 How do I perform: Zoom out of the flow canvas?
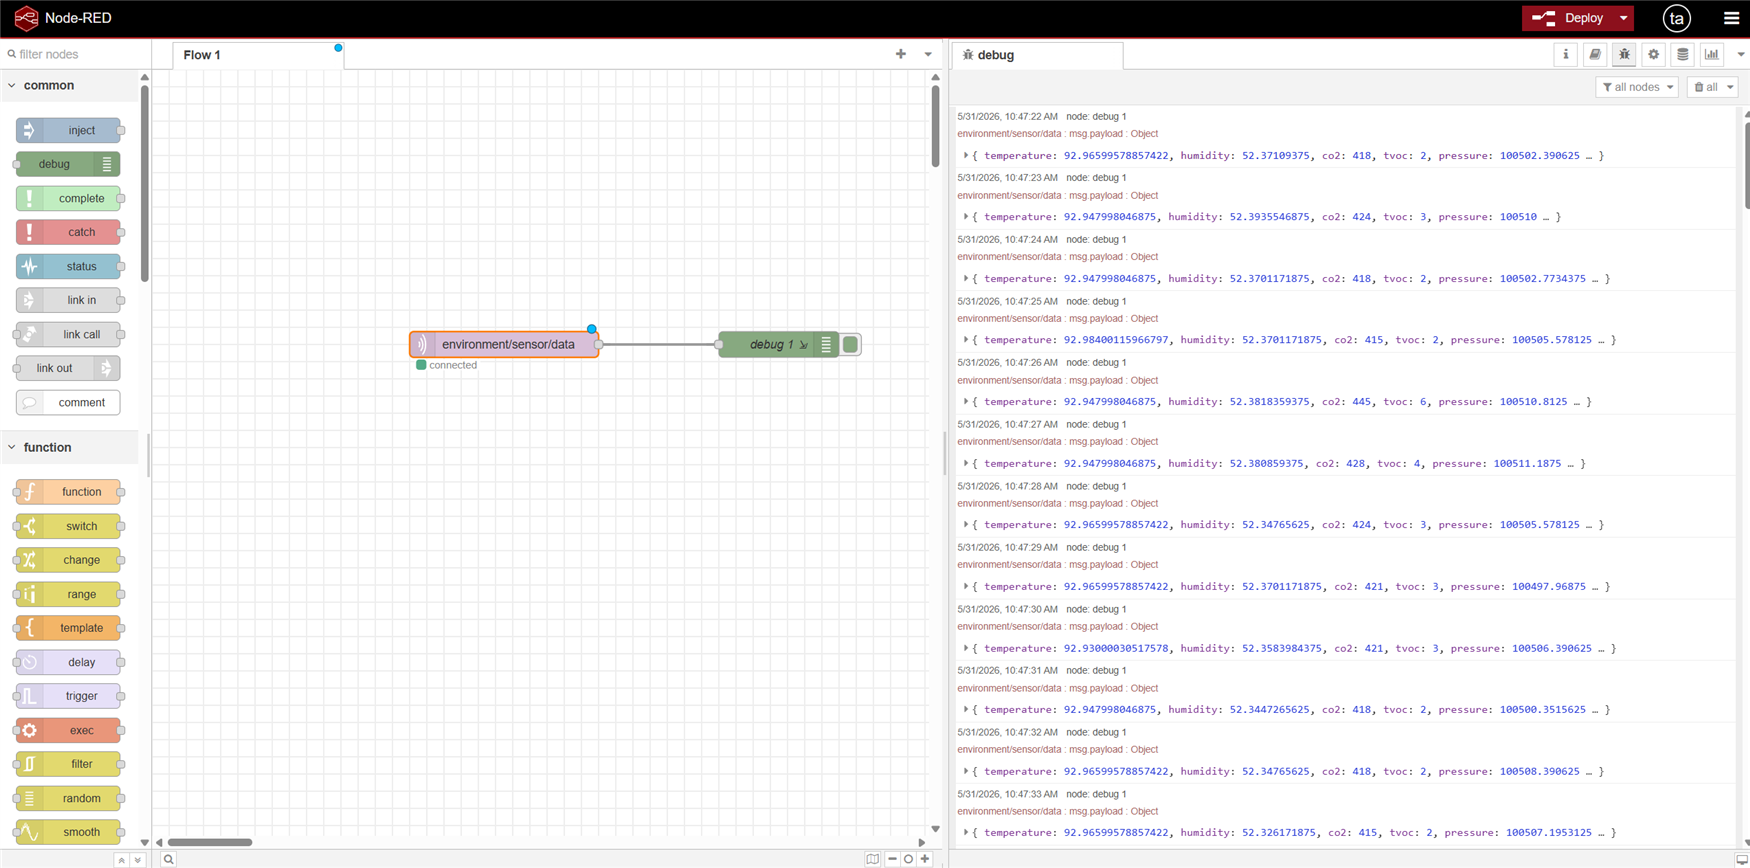click(x=892, y=859)
